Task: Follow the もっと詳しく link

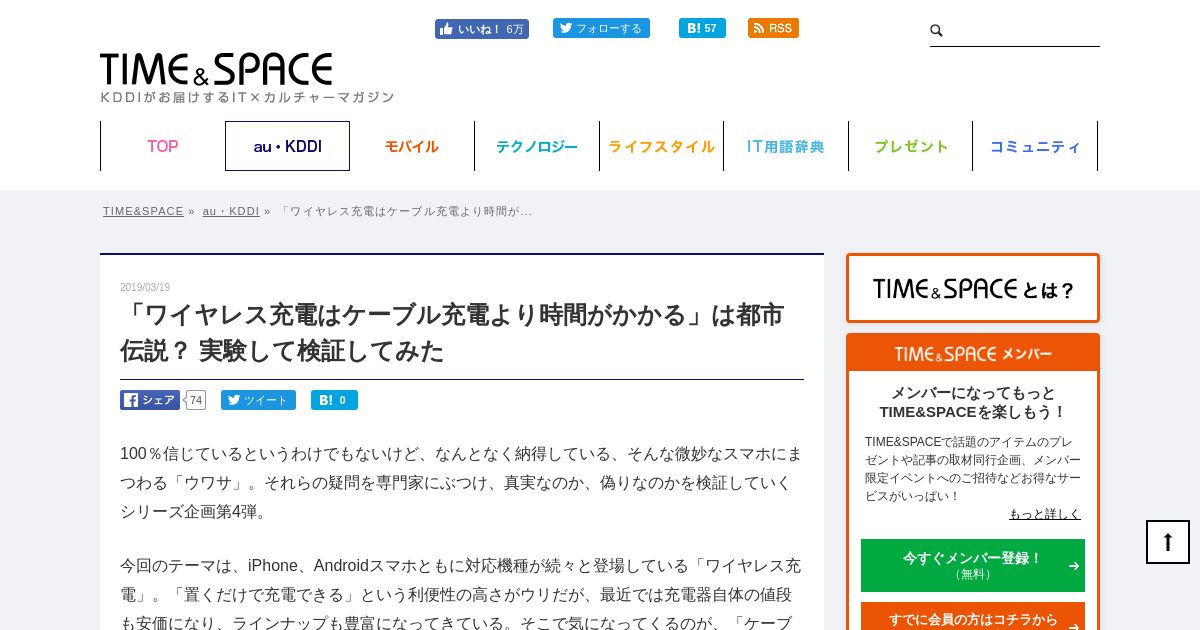Action: tap(1045, 514)
